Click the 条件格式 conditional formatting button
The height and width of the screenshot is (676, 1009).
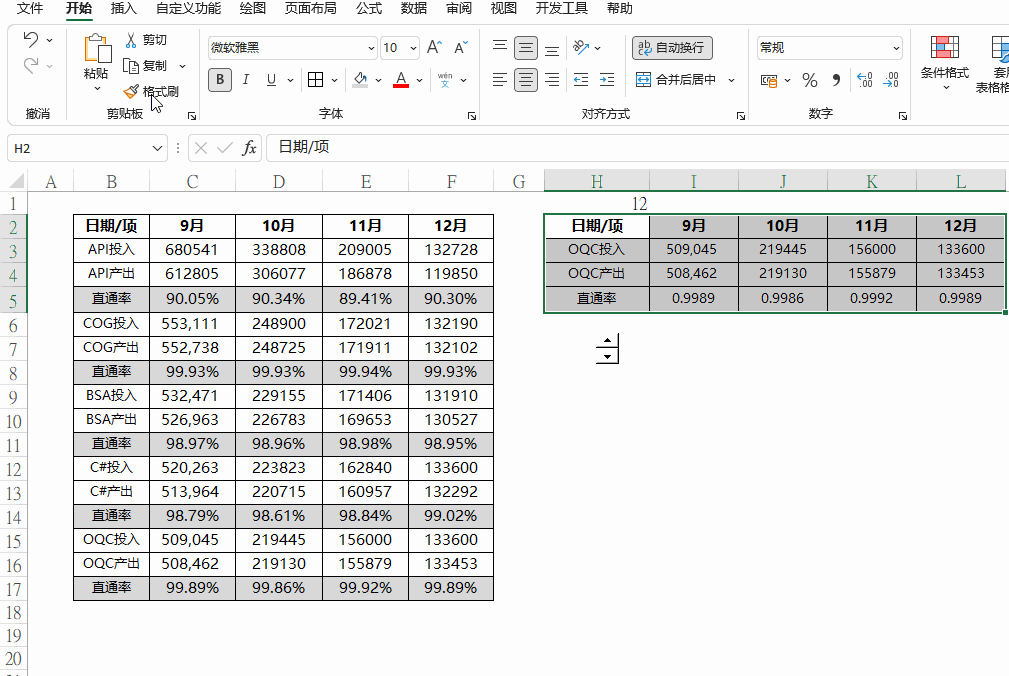click(945, 60)
